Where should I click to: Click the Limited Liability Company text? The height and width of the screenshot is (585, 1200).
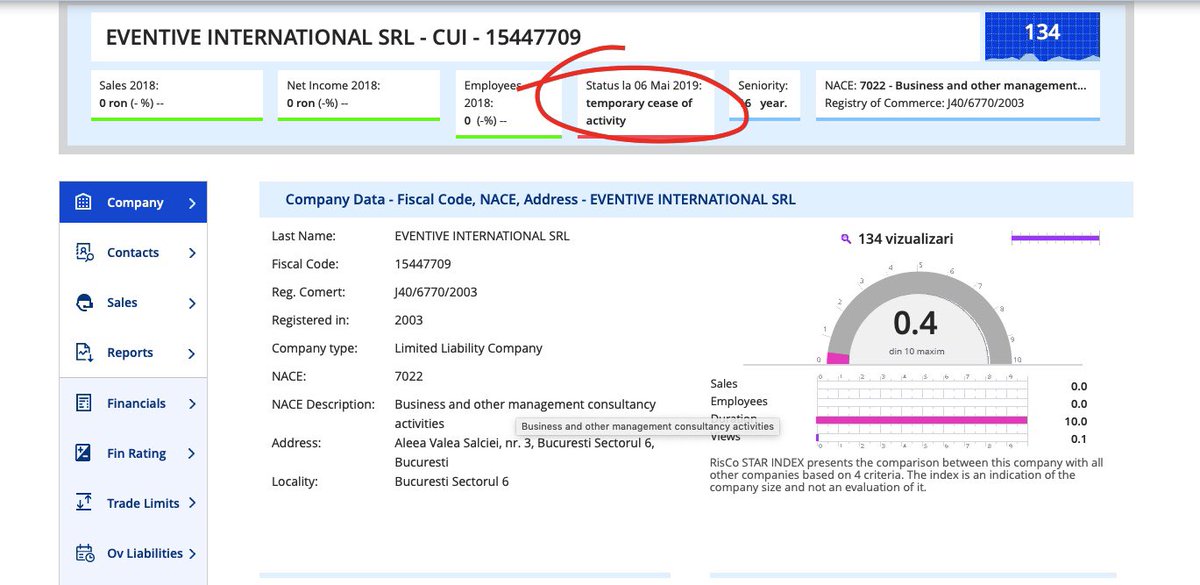click(x=469, y=348)
